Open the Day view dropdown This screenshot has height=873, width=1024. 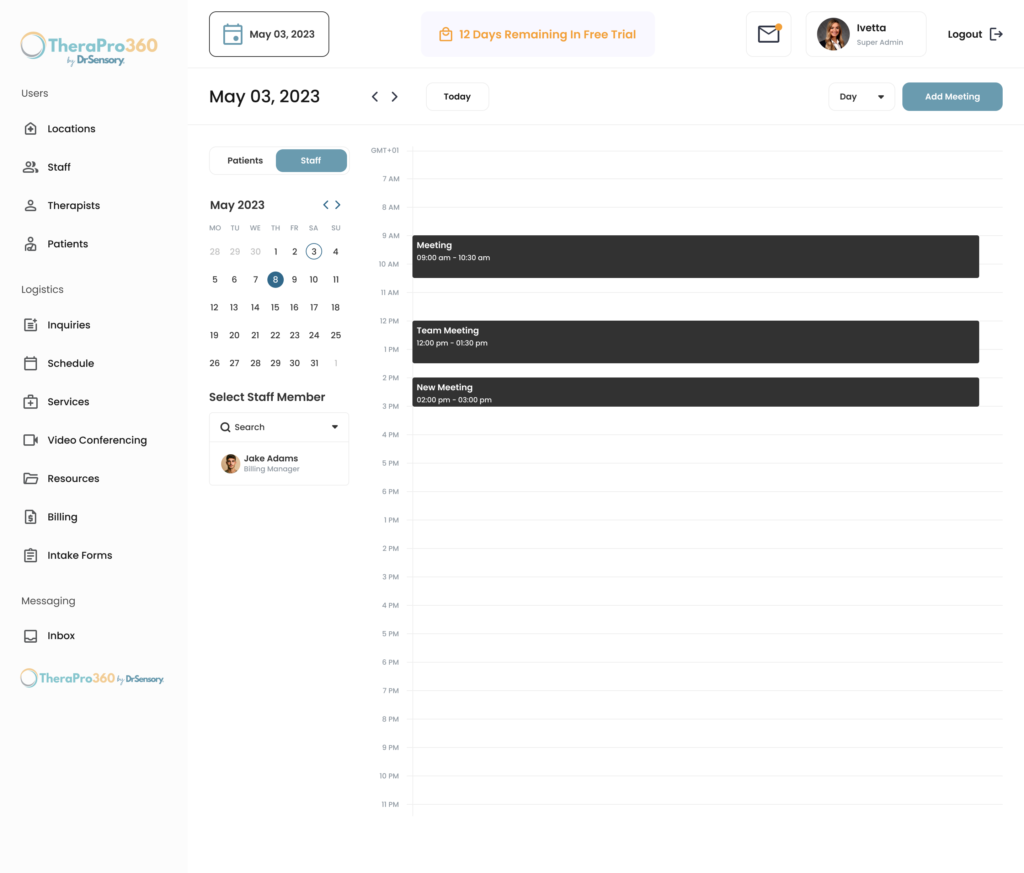(x=861, y=97)
